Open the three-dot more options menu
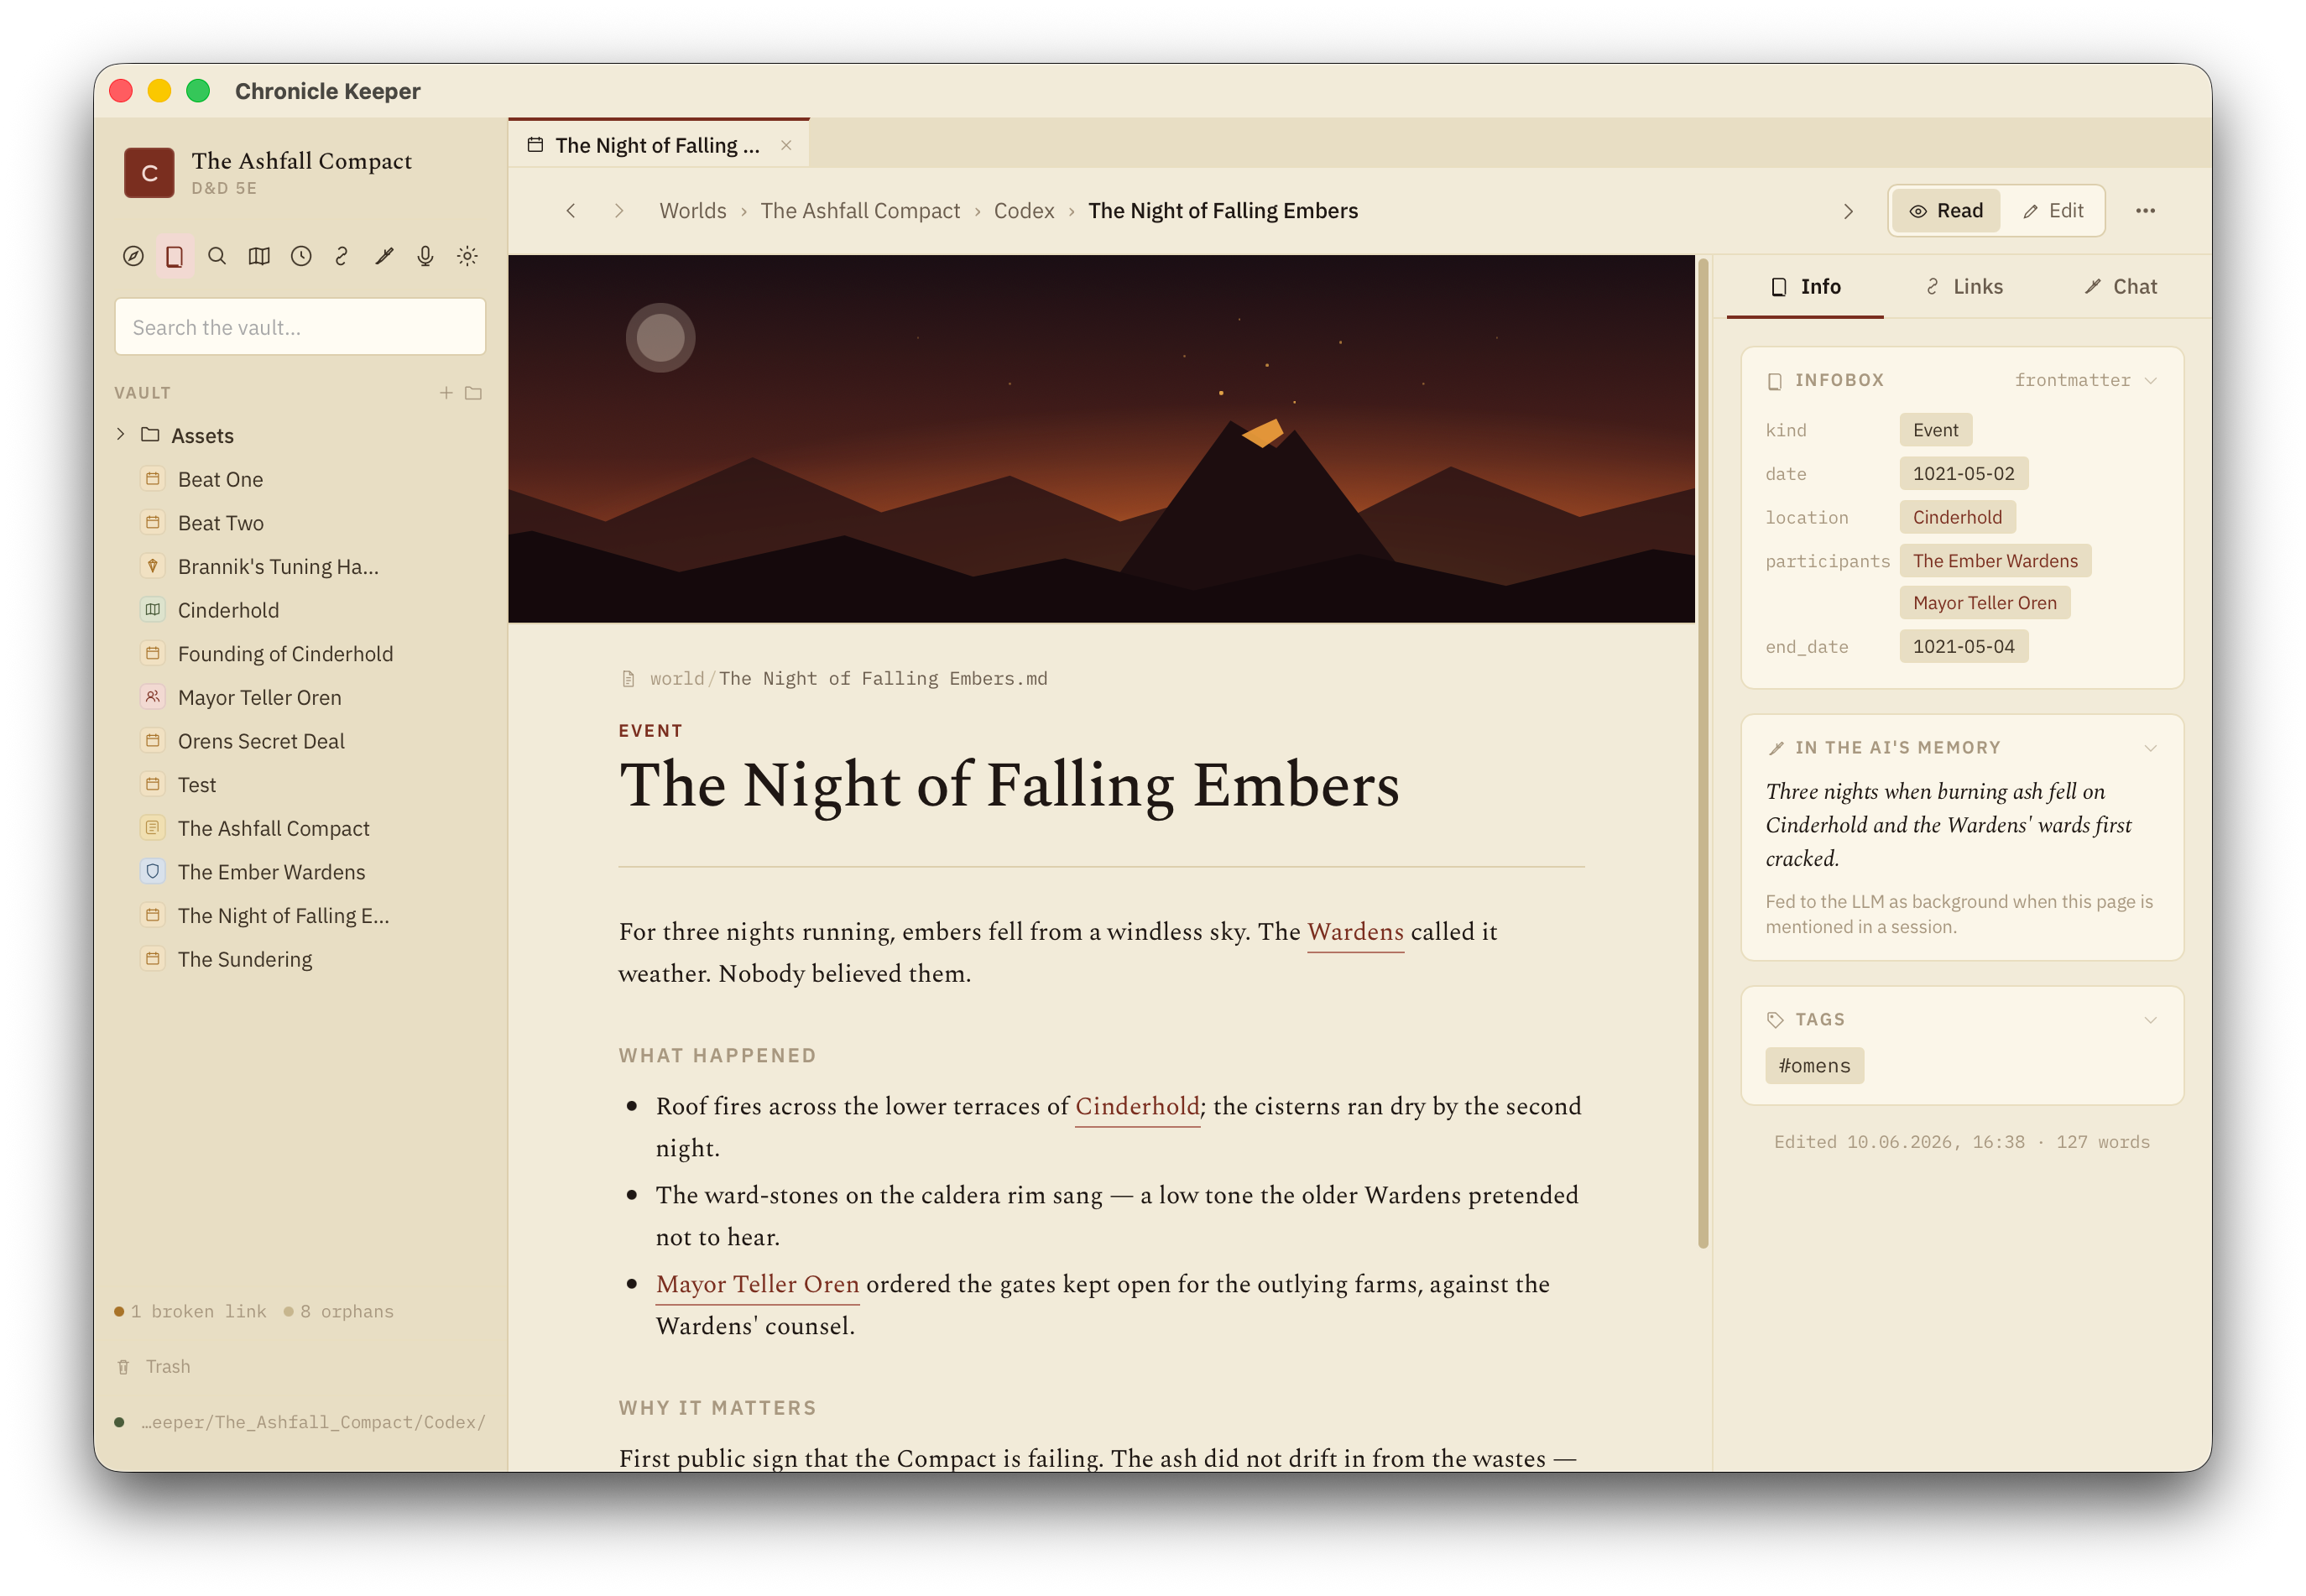The width and height of the screenshot is (2306, 1596). point(2145,211)
